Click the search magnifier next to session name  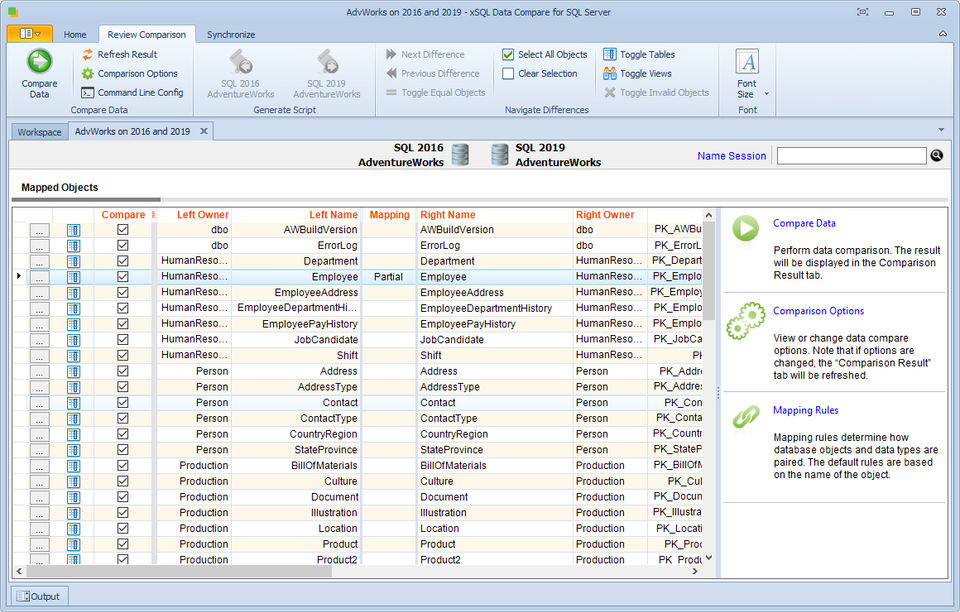pos(937,155)
